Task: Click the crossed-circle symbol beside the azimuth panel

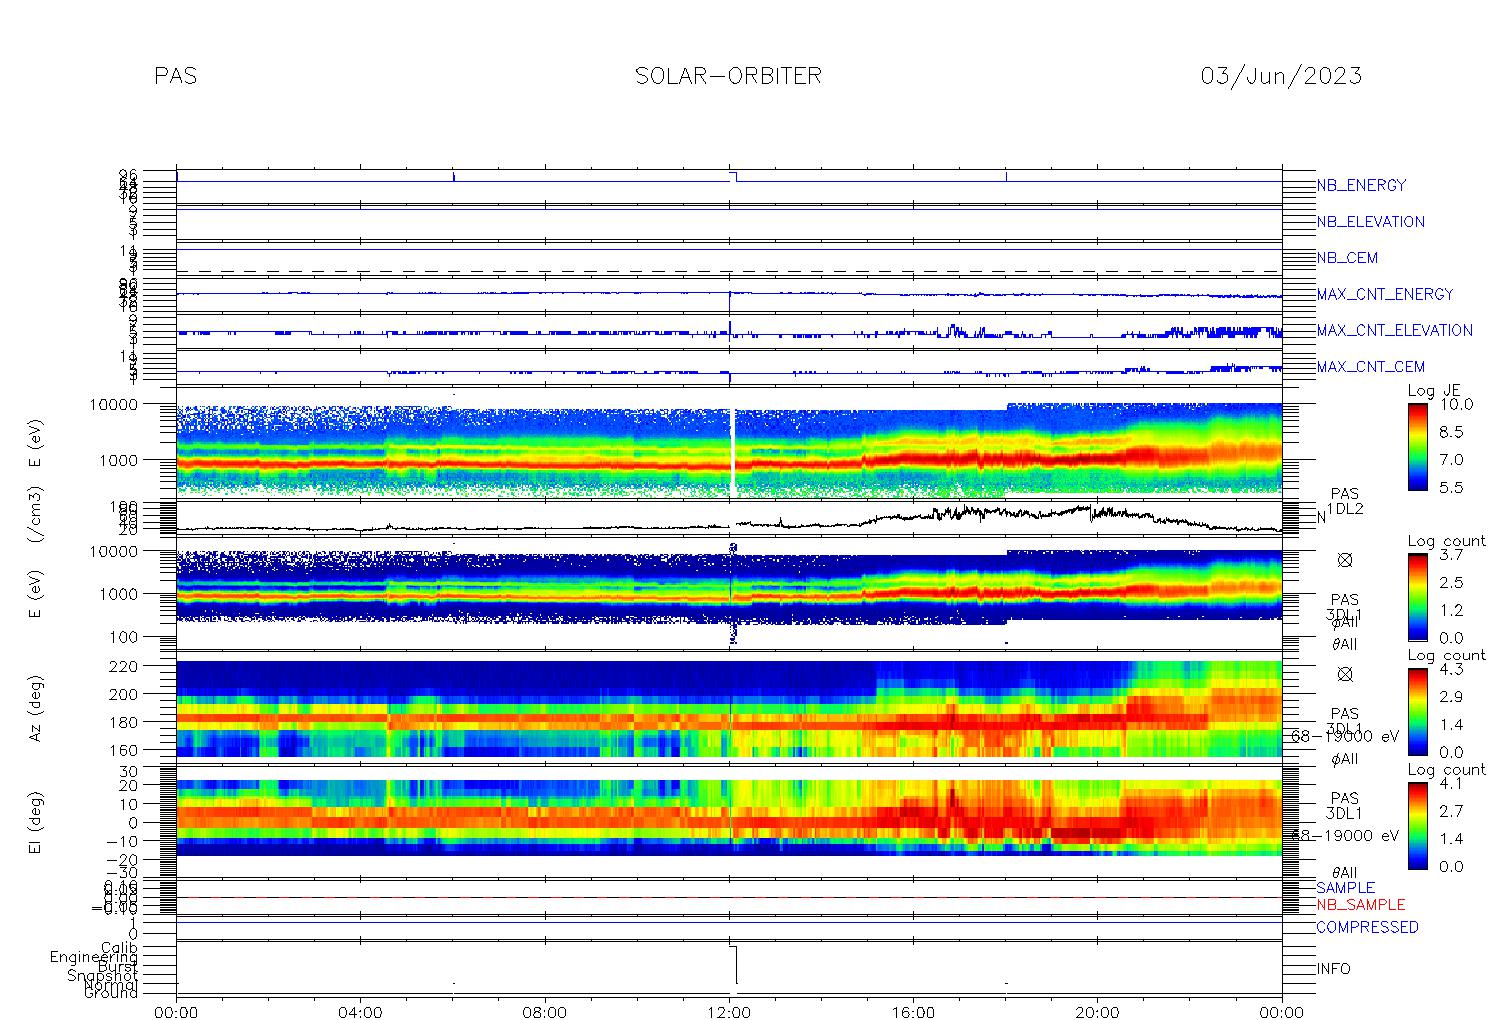Action: (1345, 674)
